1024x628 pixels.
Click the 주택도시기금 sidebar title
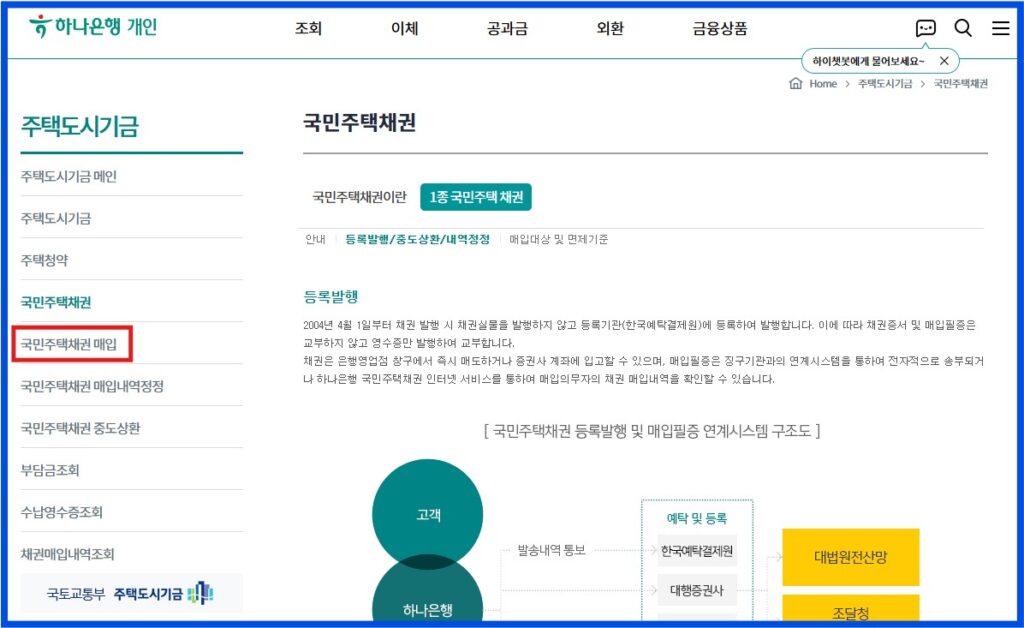coord(80,126)
